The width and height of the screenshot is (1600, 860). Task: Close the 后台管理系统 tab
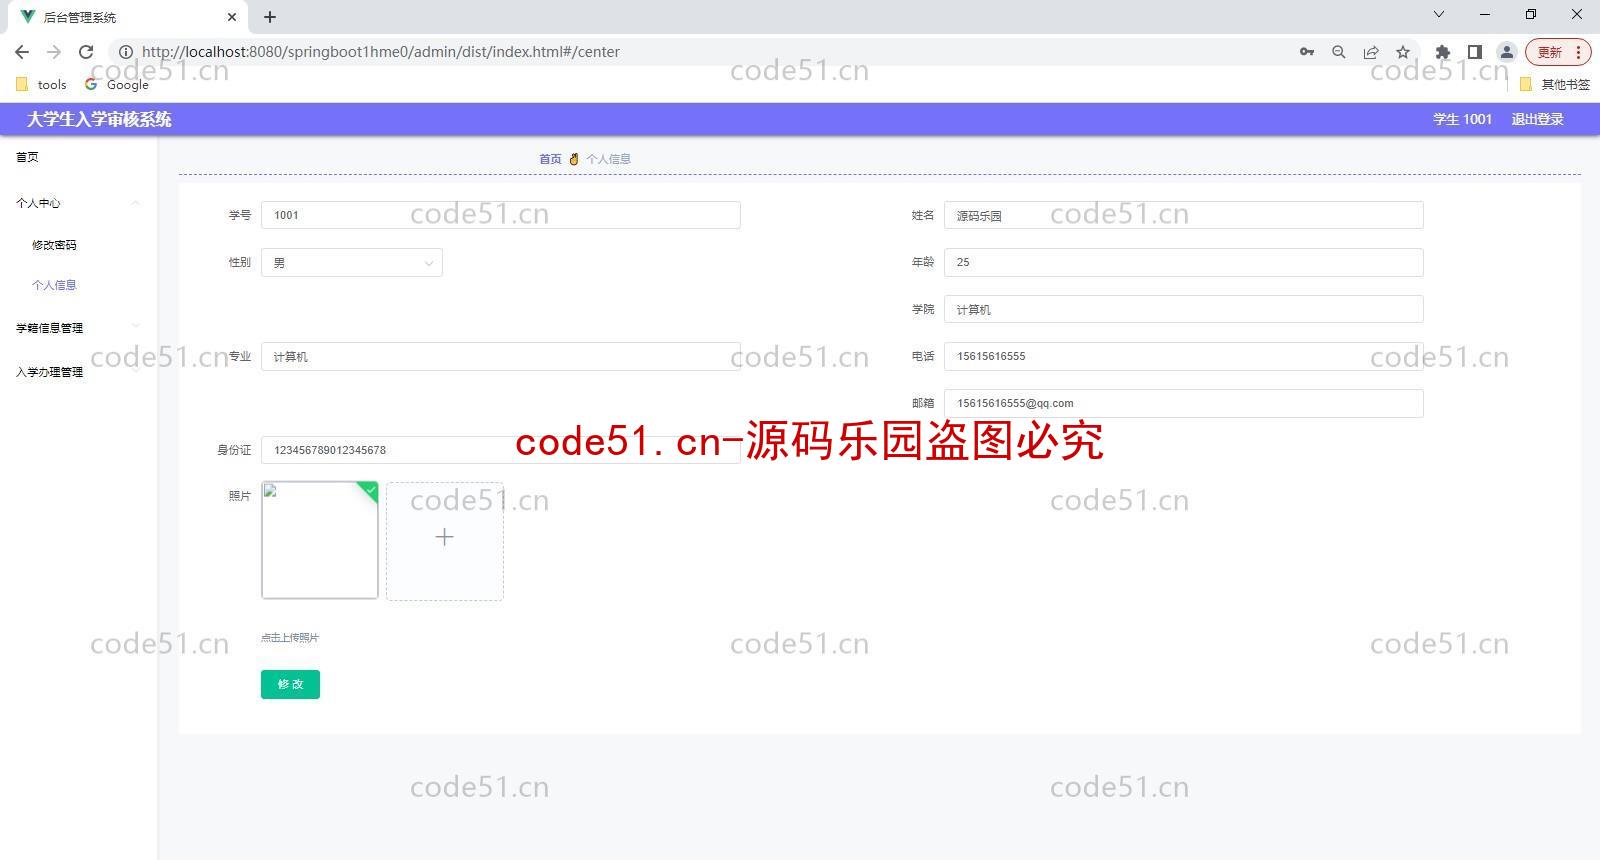[232, 17]
